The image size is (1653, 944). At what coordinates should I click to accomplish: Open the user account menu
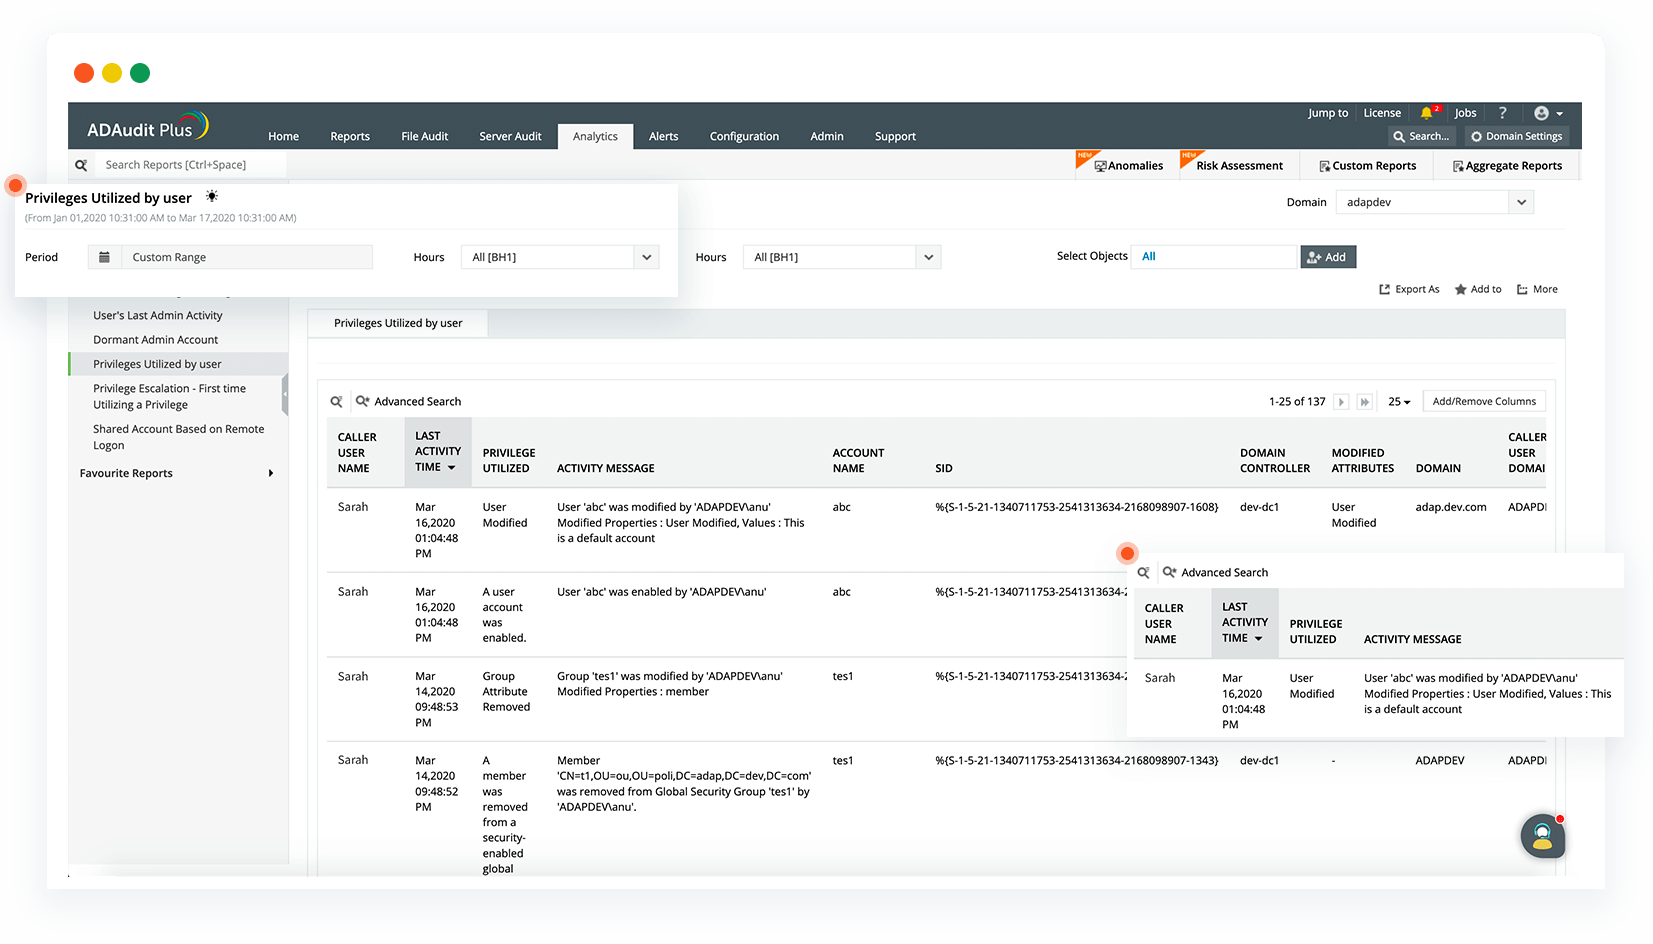pyautogui.click(x=1547, y=113)
